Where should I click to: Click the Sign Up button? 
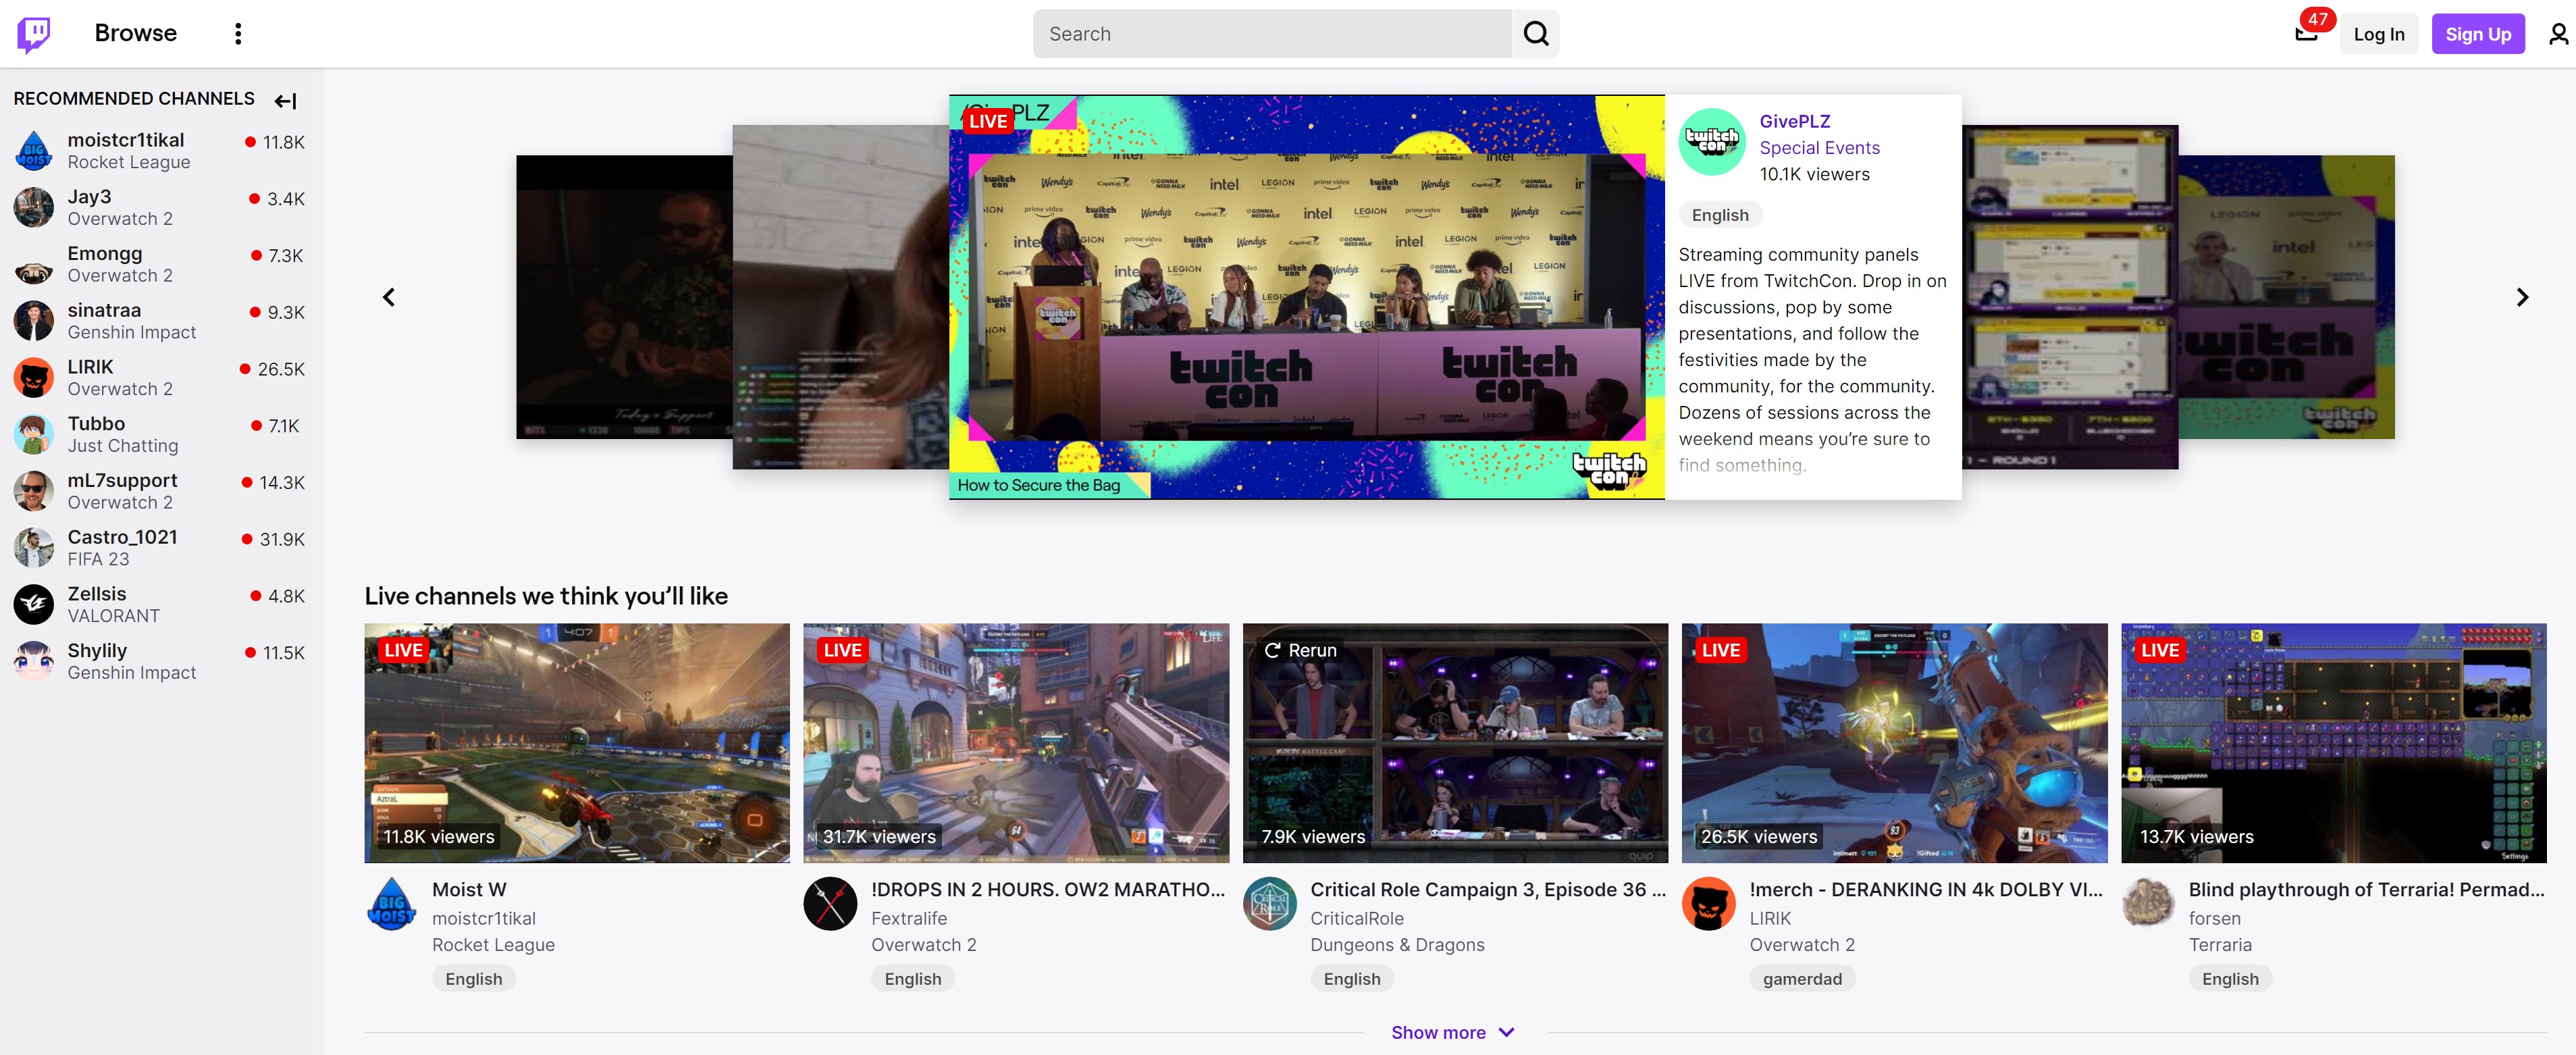(x=2477, y=34)
